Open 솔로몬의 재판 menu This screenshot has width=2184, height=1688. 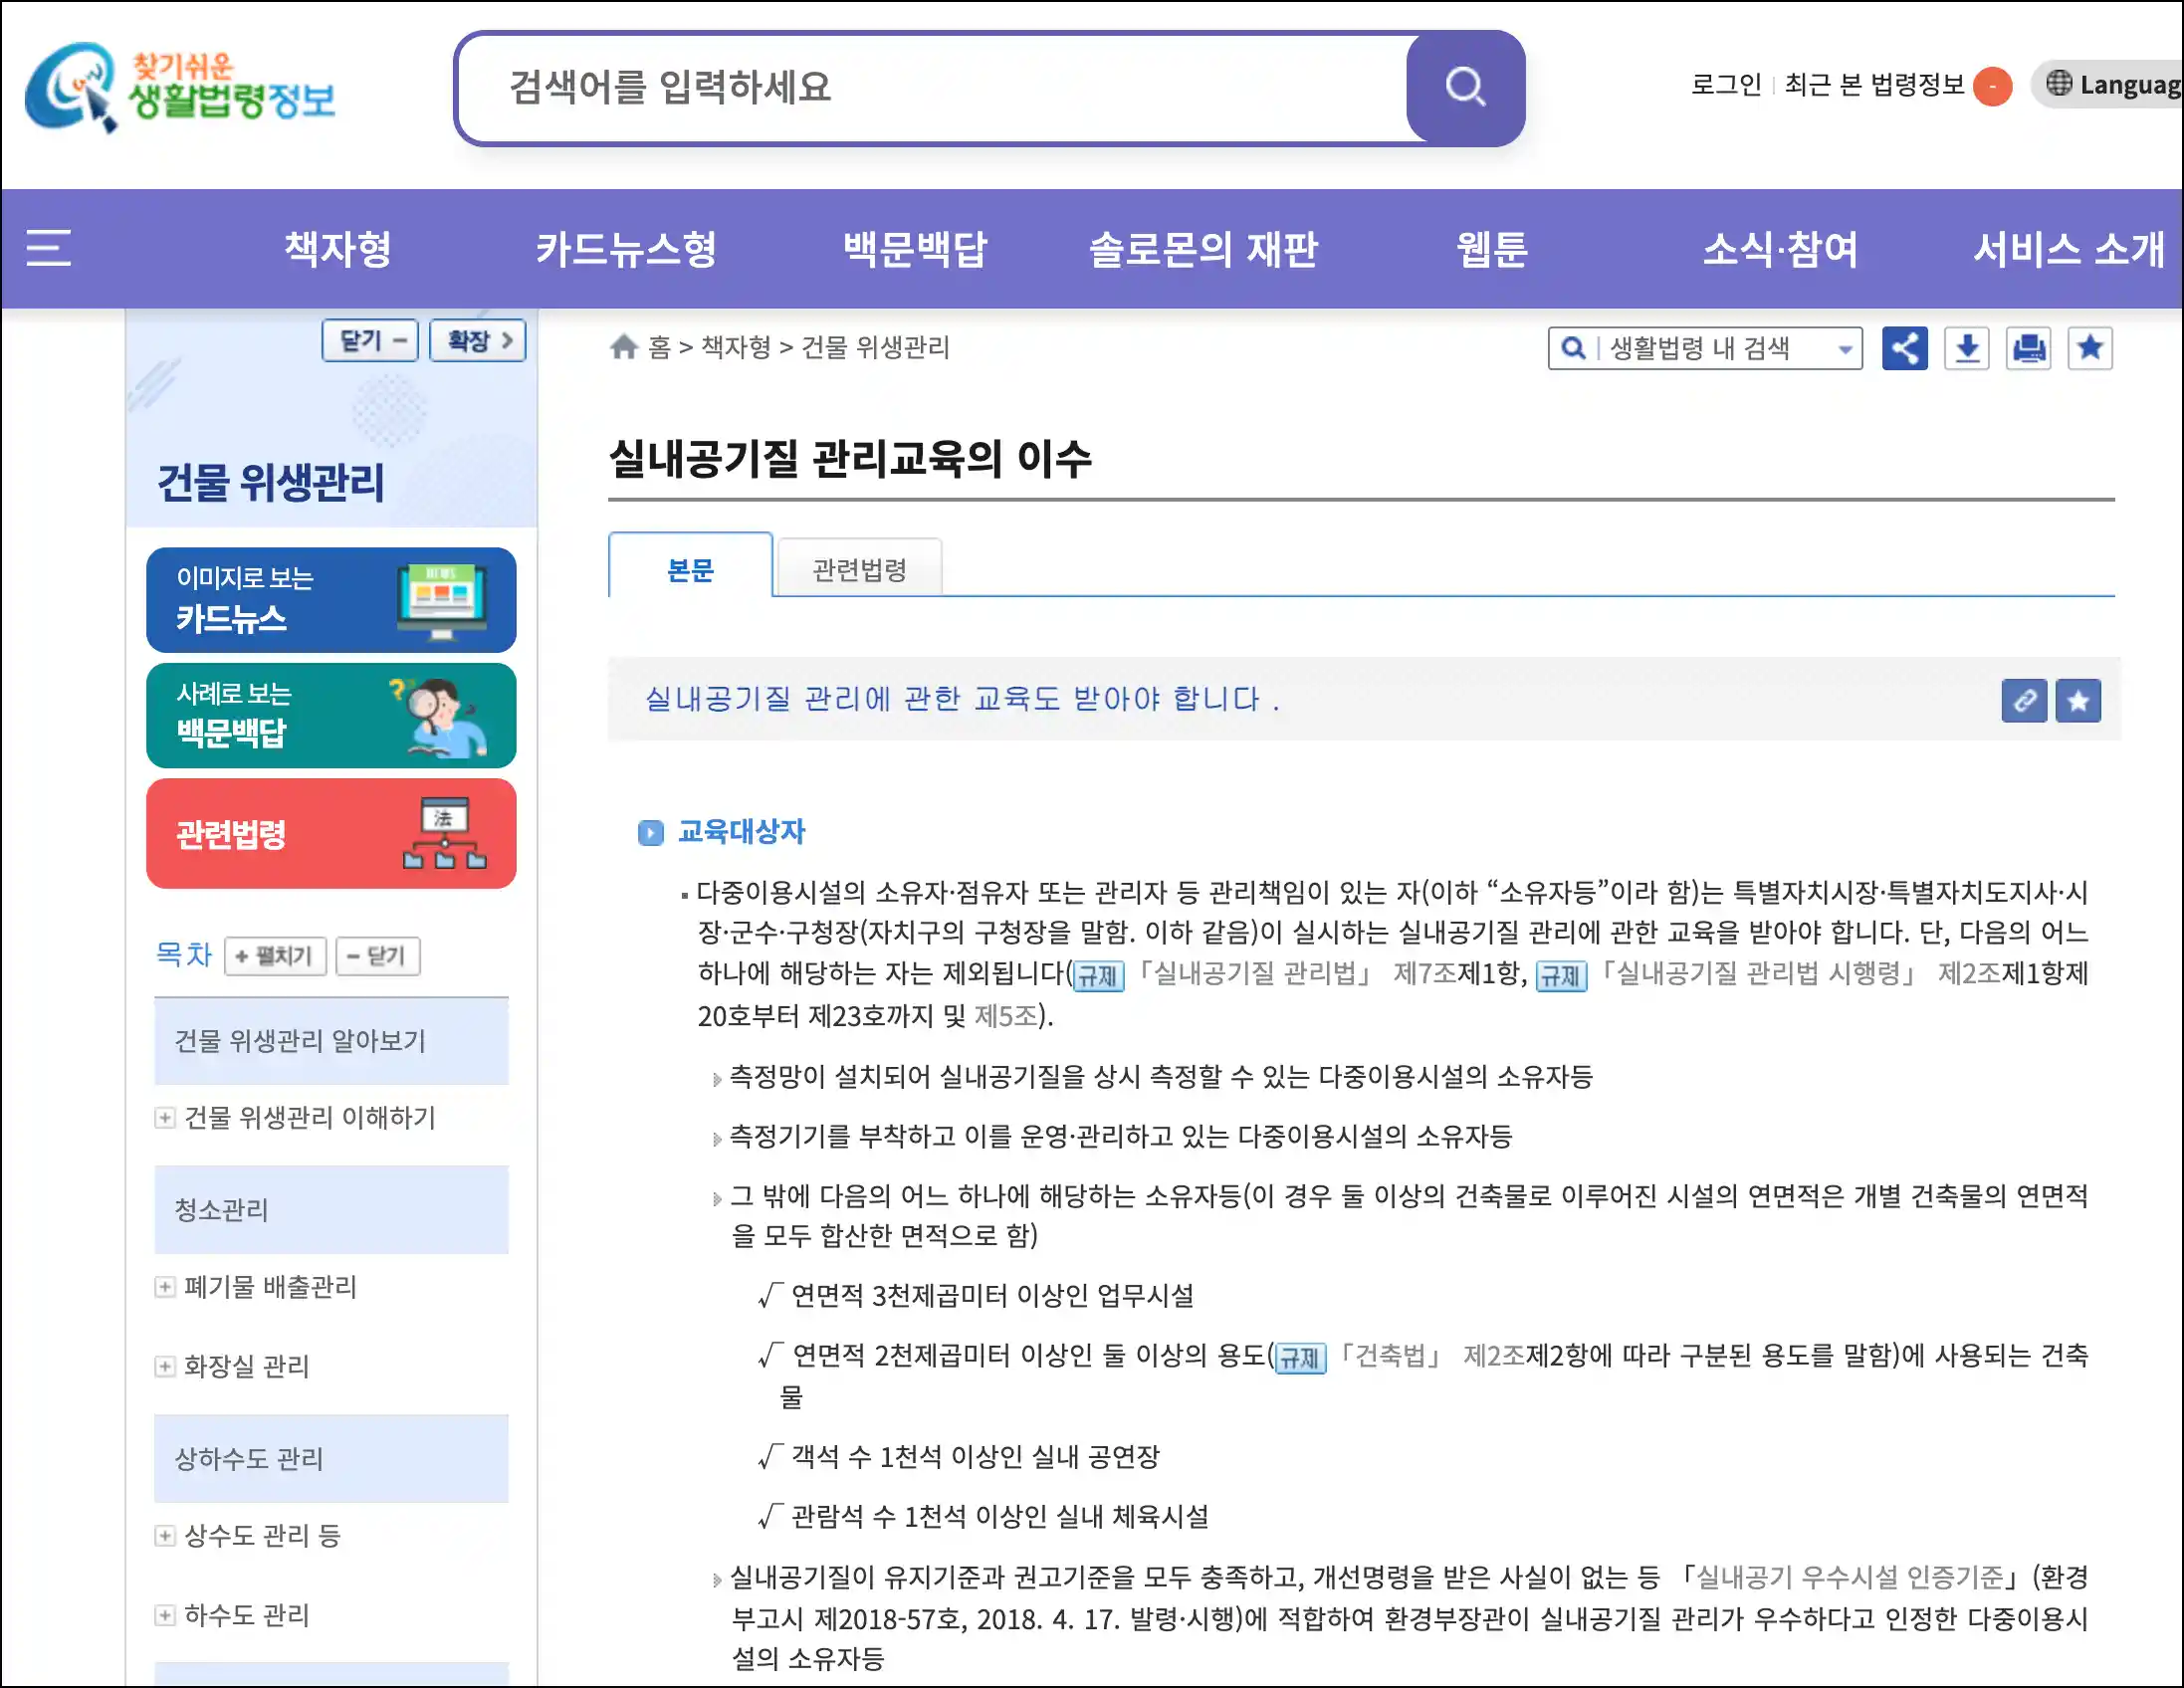(x=1203, y=249)
